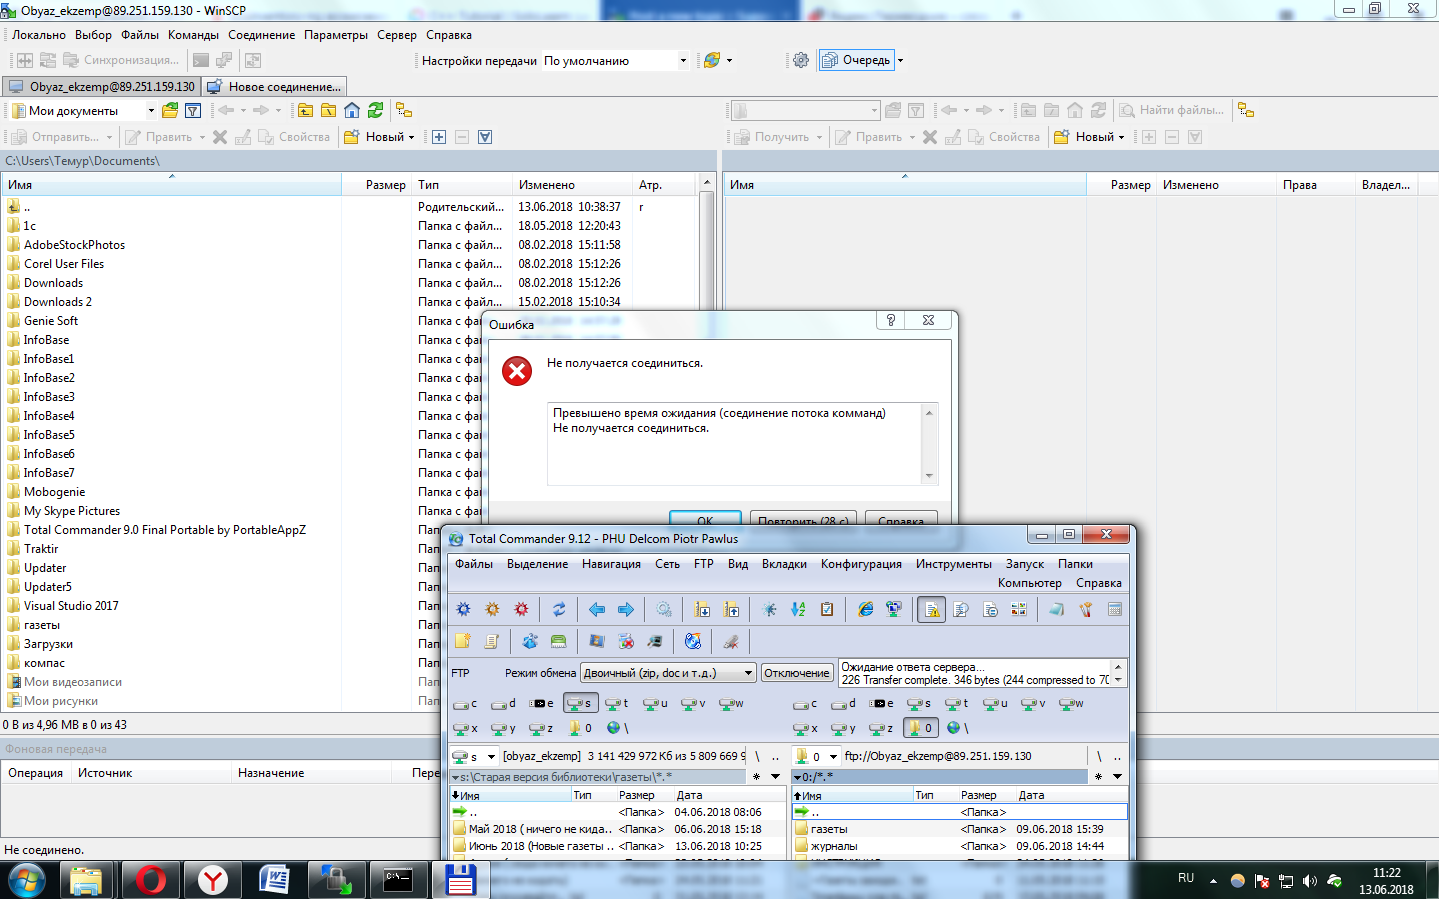The width and height of the screenshot is (1439, 899).
Task: Click the filter icon next to Мои документы
Action: tap(193, 110)
